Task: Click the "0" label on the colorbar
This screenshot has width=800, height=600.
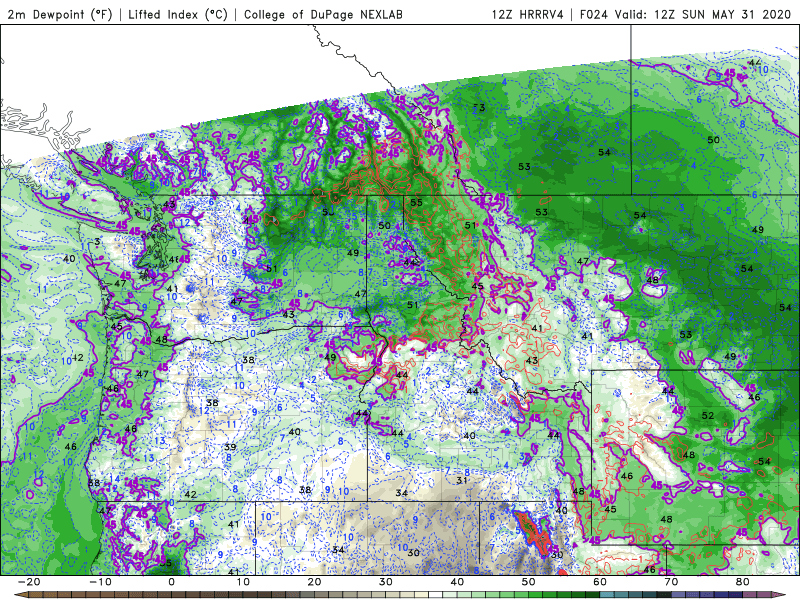Action: [x=171, y=582]
